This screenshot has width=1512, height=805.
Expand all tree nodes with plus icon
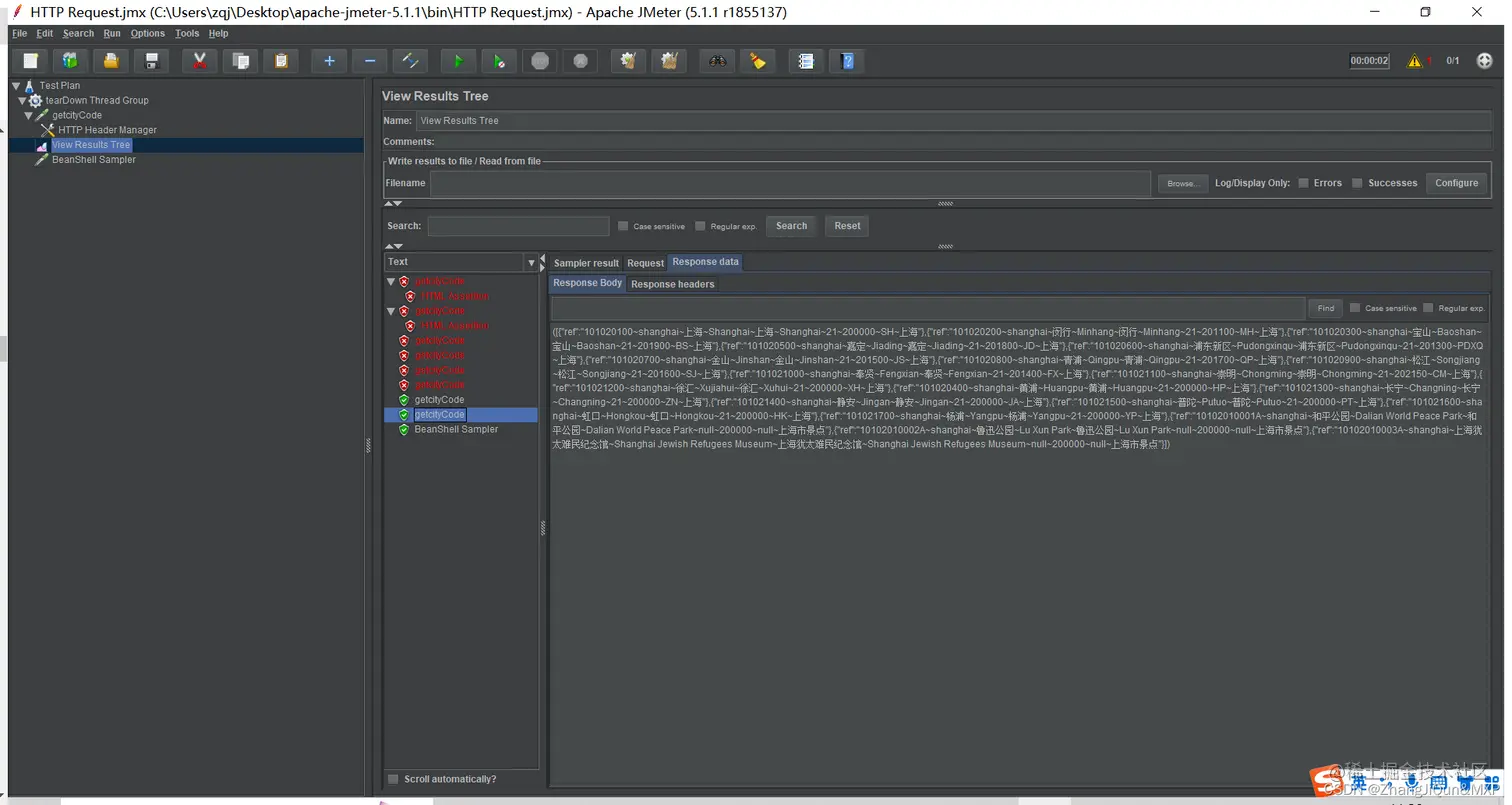point(329,61)
